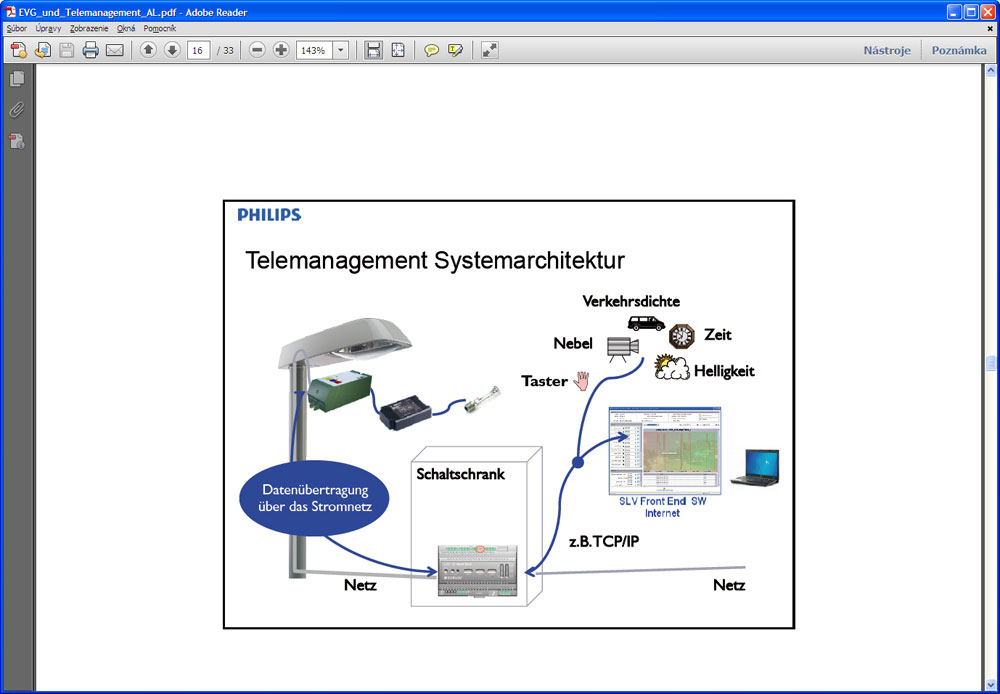Open the Poznámka pane

coord(959,50)
